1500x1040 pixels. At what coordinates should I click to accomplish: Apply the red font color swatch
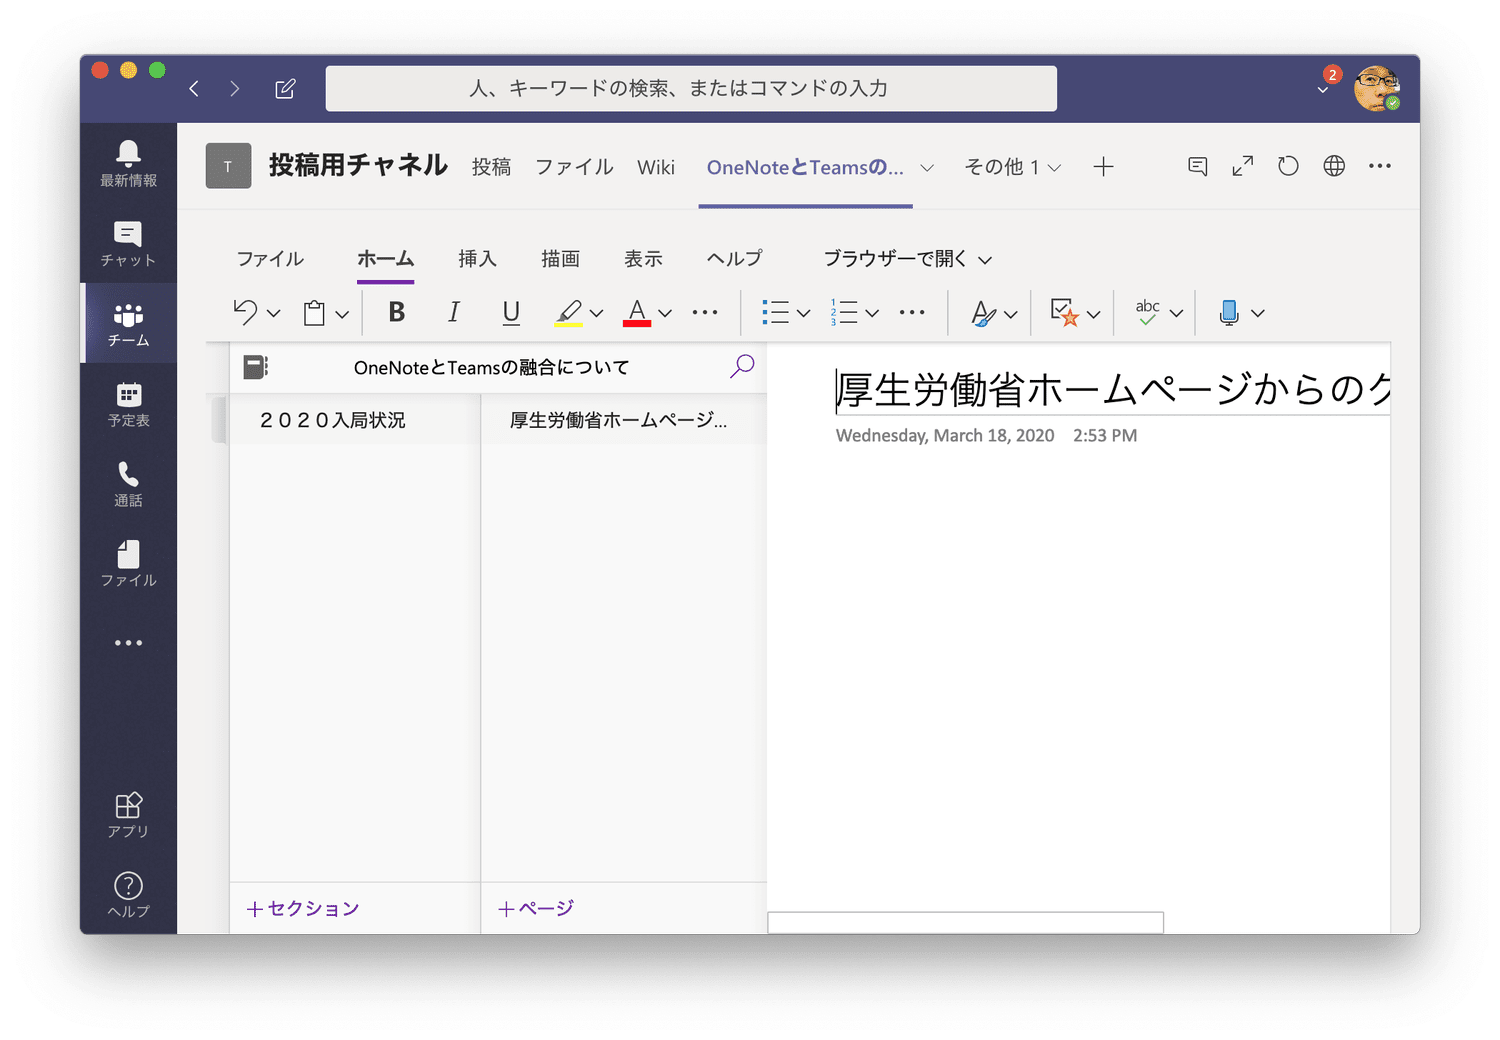[637, 313]
